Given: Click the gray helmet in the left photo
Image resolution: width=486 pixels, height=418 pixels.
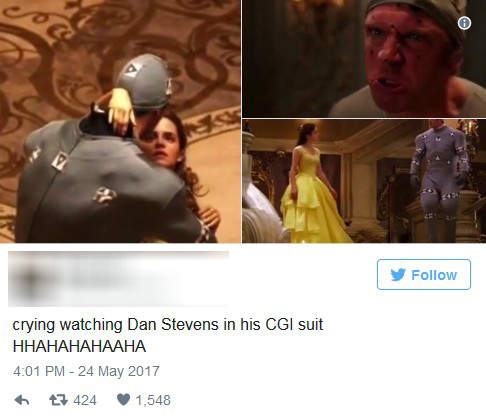Looking at the screenshot, I should point(146,82).
